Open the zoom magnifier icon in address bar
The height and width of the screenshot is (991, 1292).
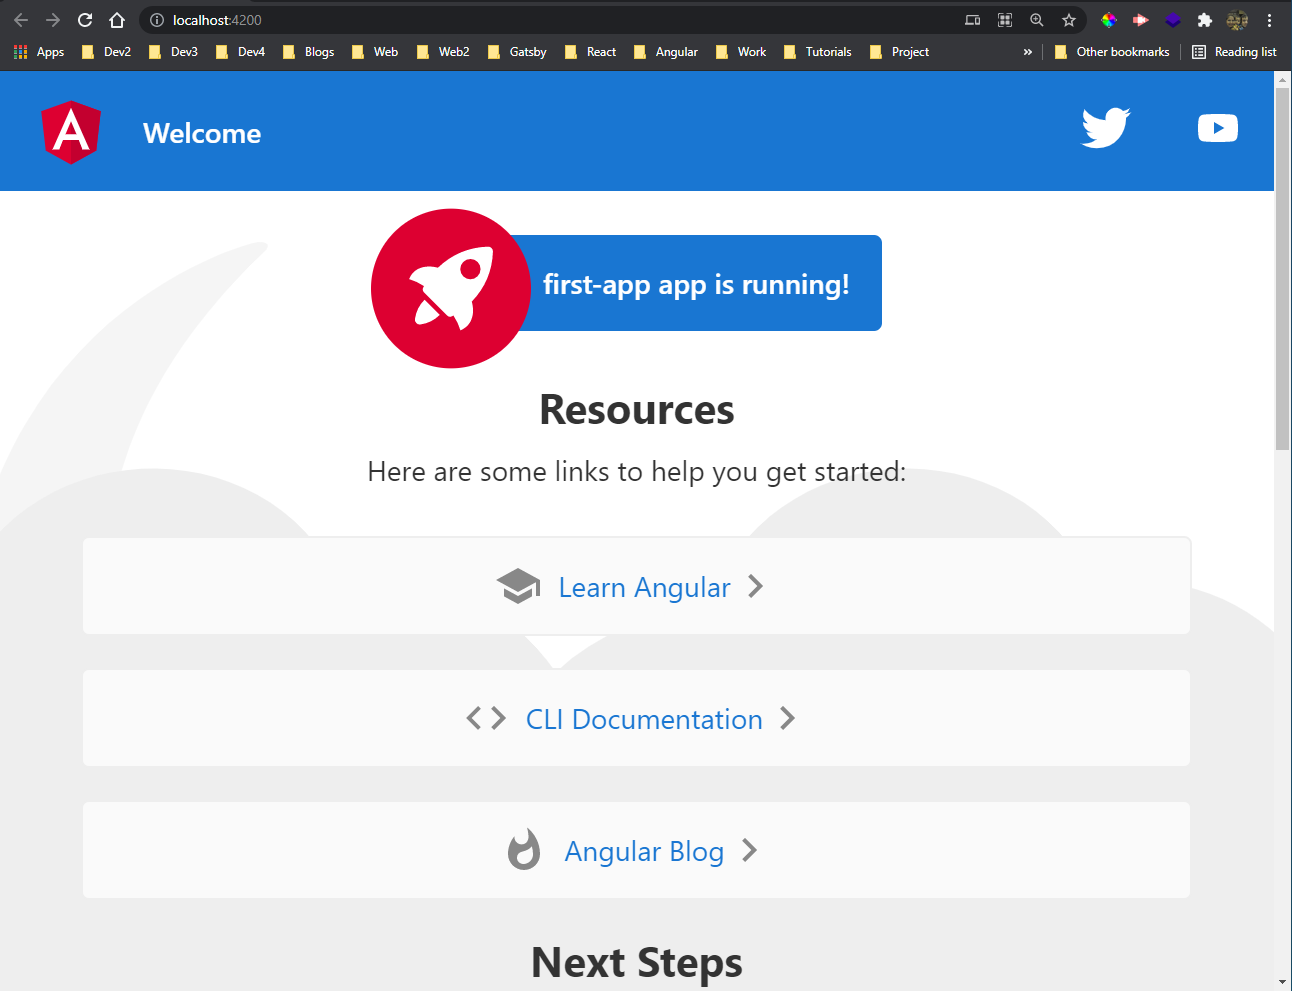coord(1037,20)
